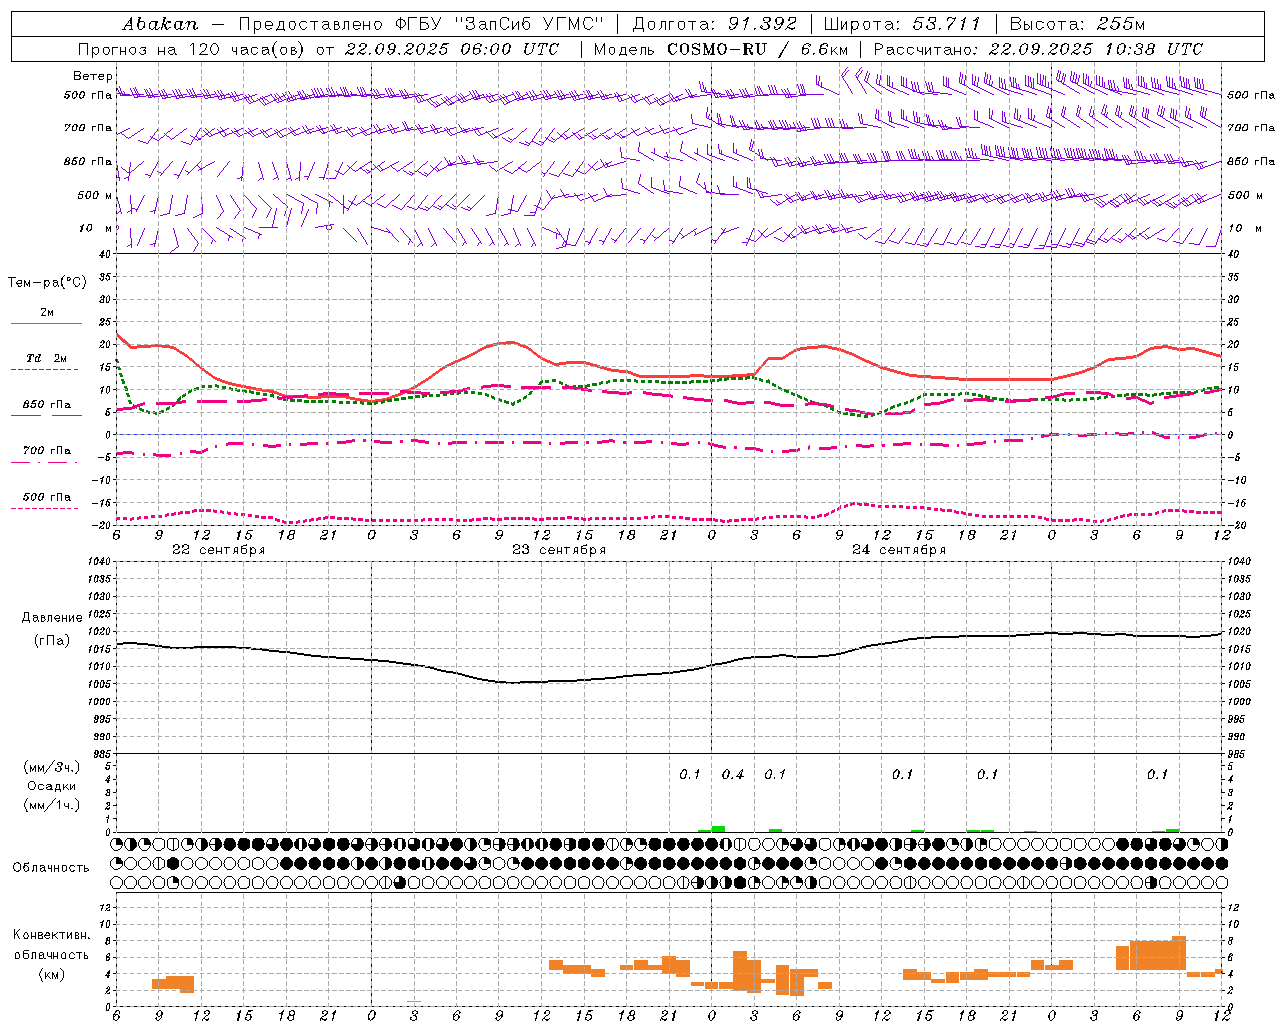Click the Конвективн. облачность label
The width and height of the screenshot is (1280, 1024).
click(51, 944)
